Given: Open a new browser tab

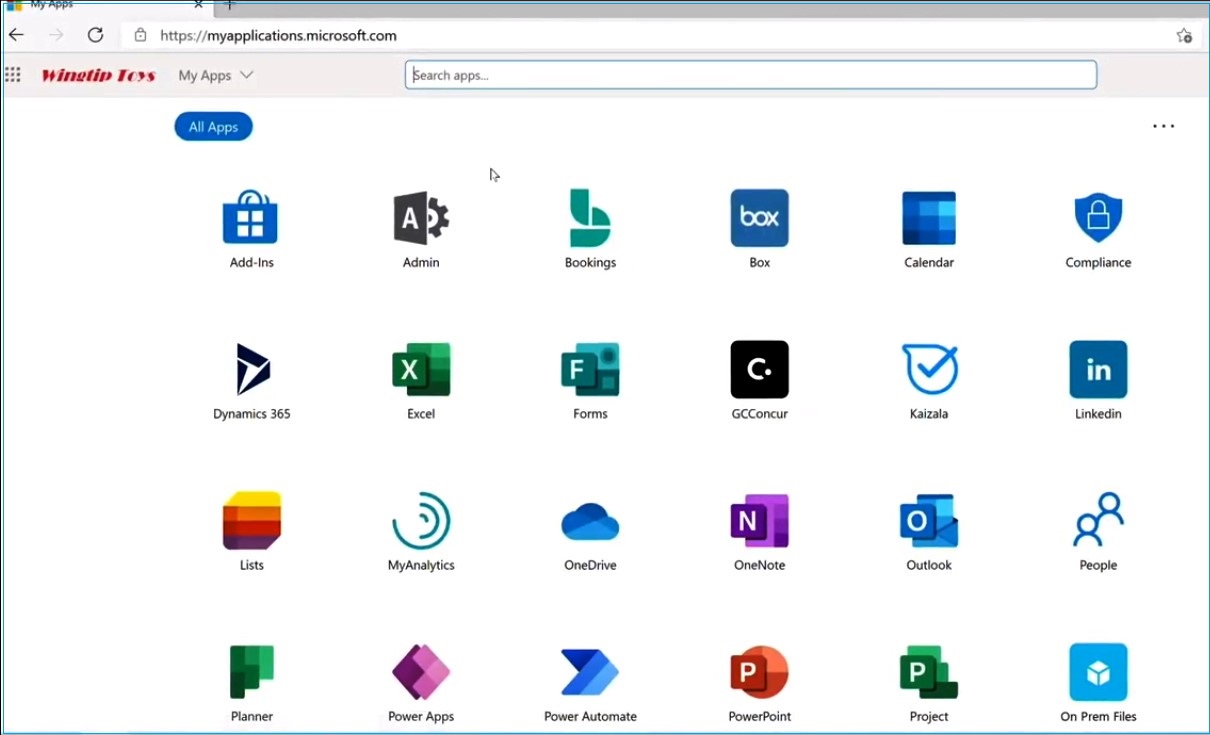Looking at the screenshot, I should (x=229, y=5).
